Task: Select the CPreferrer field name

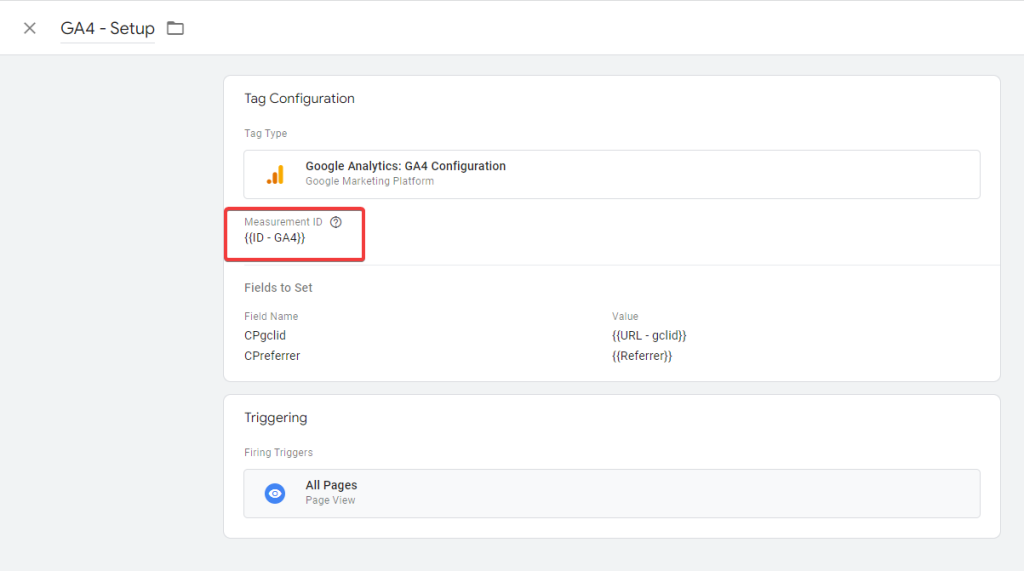Action: coord(272,355)
